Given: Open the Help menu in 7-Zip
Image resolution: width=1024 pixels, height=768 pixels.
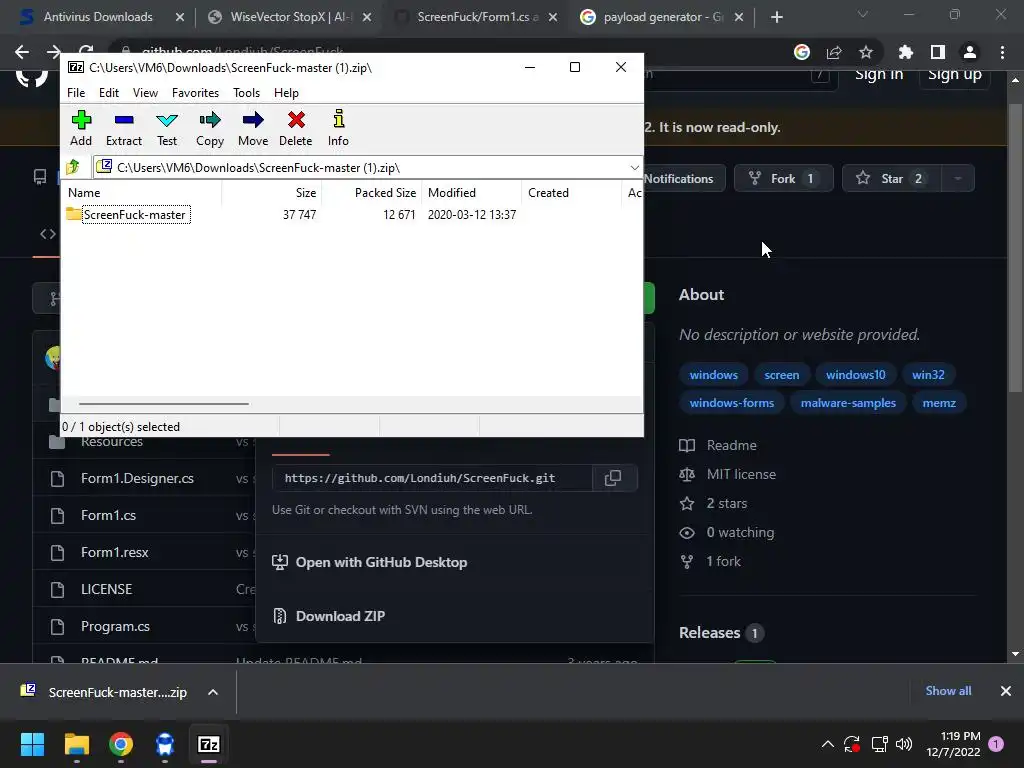Looking at the screenshot, I should 286,93.
